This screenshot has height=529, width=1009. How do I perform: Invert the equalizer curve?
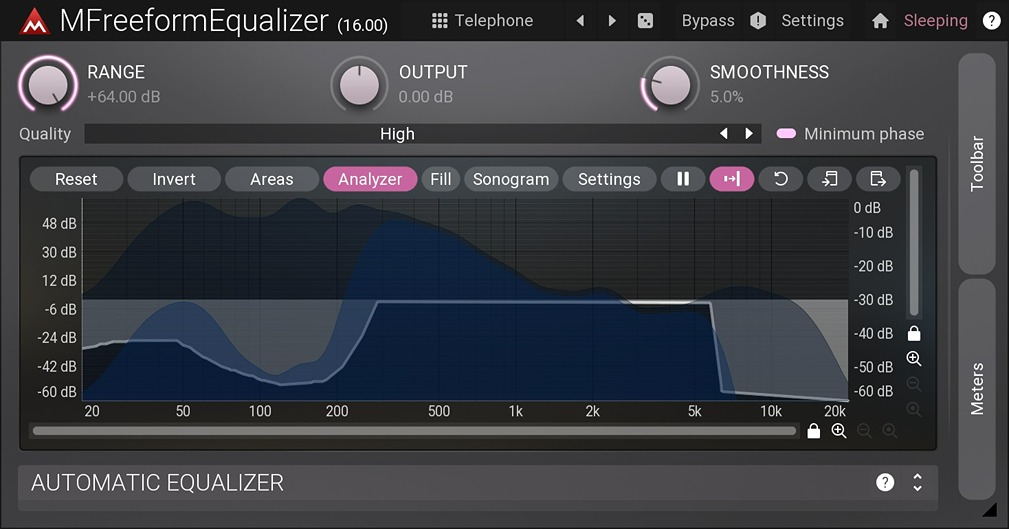click(174, 179)
